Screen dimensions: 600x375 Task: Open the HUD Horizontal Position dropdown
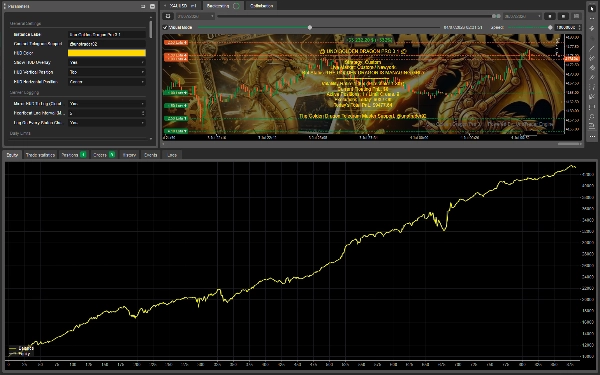point(107,82)
